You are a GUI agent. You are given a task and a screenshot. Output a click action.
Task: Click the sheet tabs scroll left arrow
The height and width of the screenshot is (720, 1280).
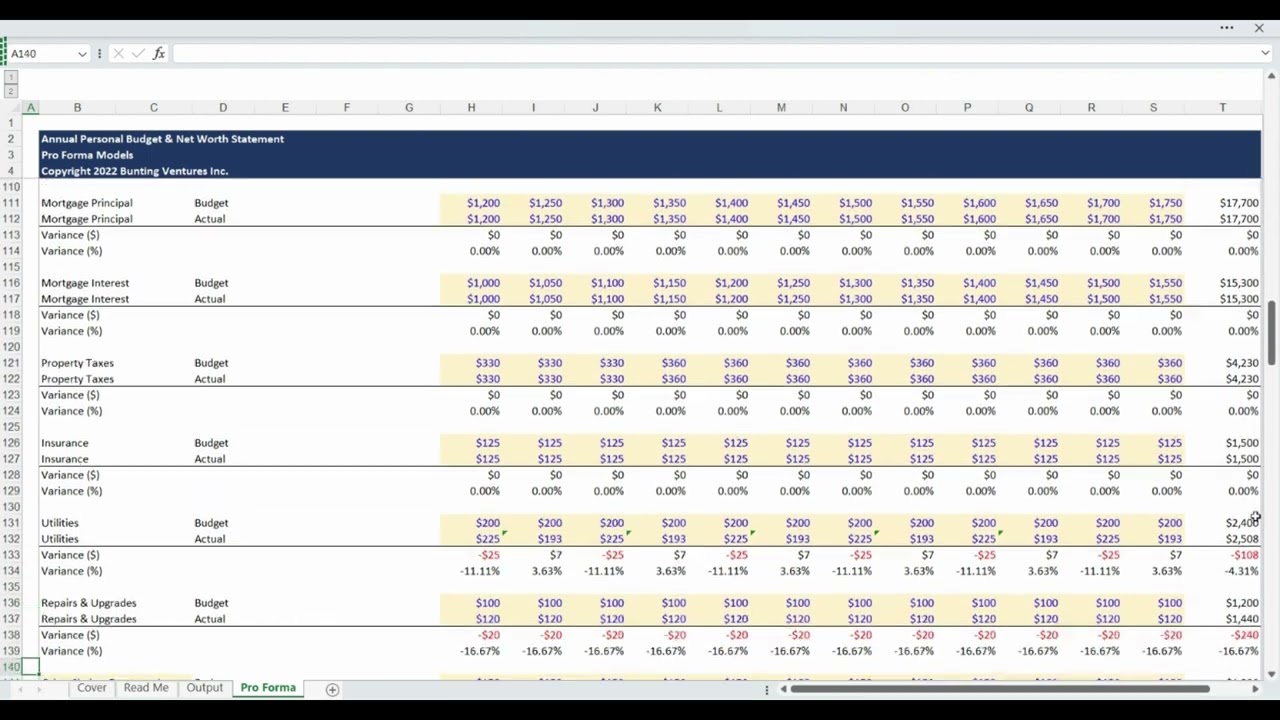22,689
